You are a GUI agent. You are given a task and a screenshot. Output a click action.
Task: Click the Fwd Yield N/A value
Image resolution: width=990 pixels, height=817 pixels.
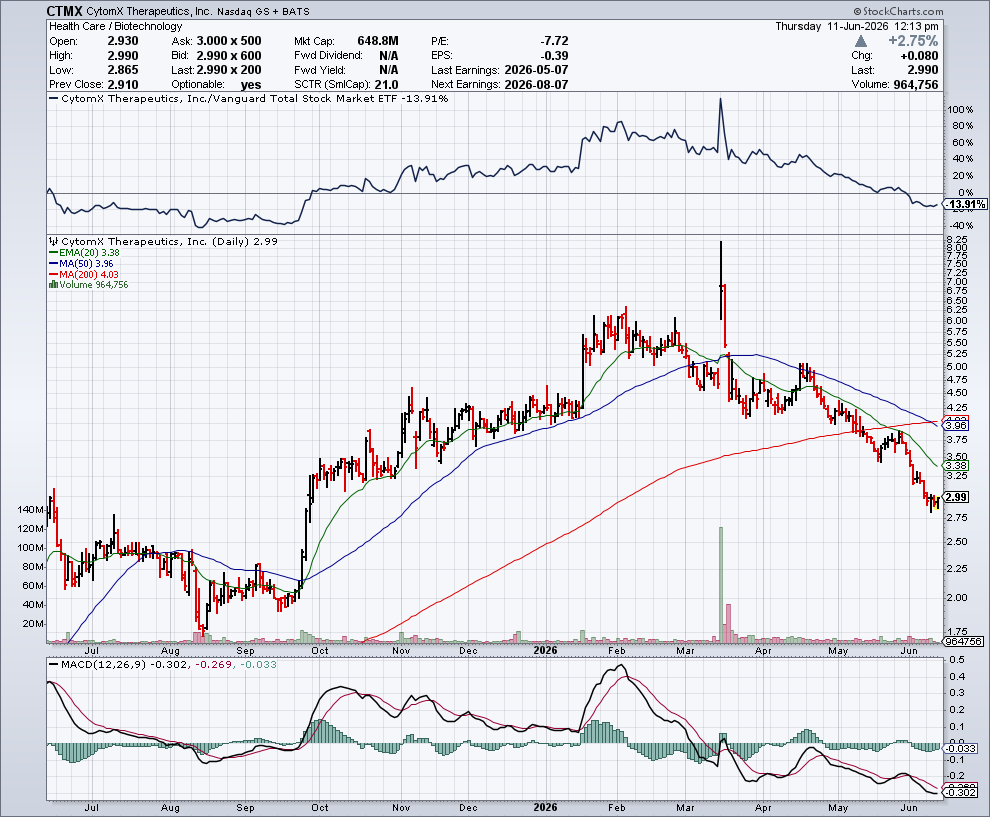tap(388, 69)
